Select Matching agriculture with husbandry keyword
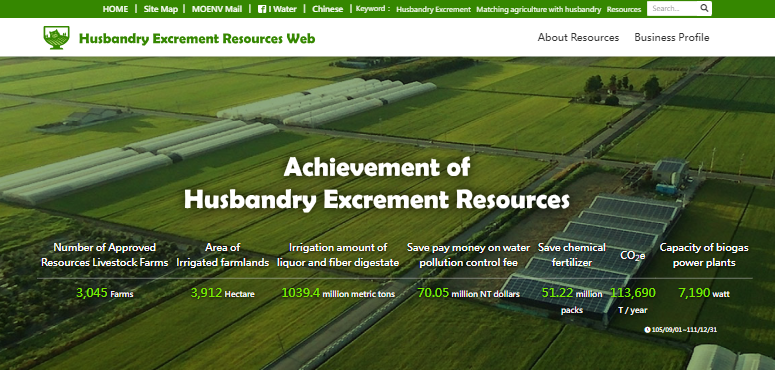 539,9
